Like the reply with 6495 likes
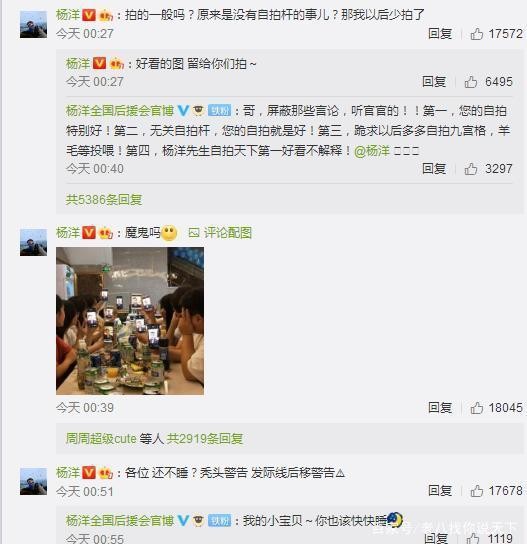 (470, 82)
